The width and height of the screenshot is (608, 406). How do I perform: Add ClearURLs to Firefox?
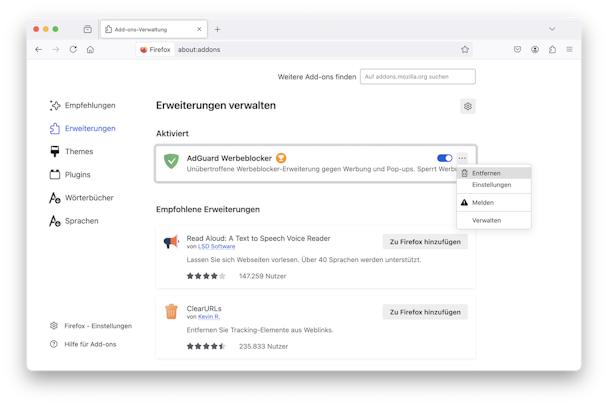coord(425,312)
